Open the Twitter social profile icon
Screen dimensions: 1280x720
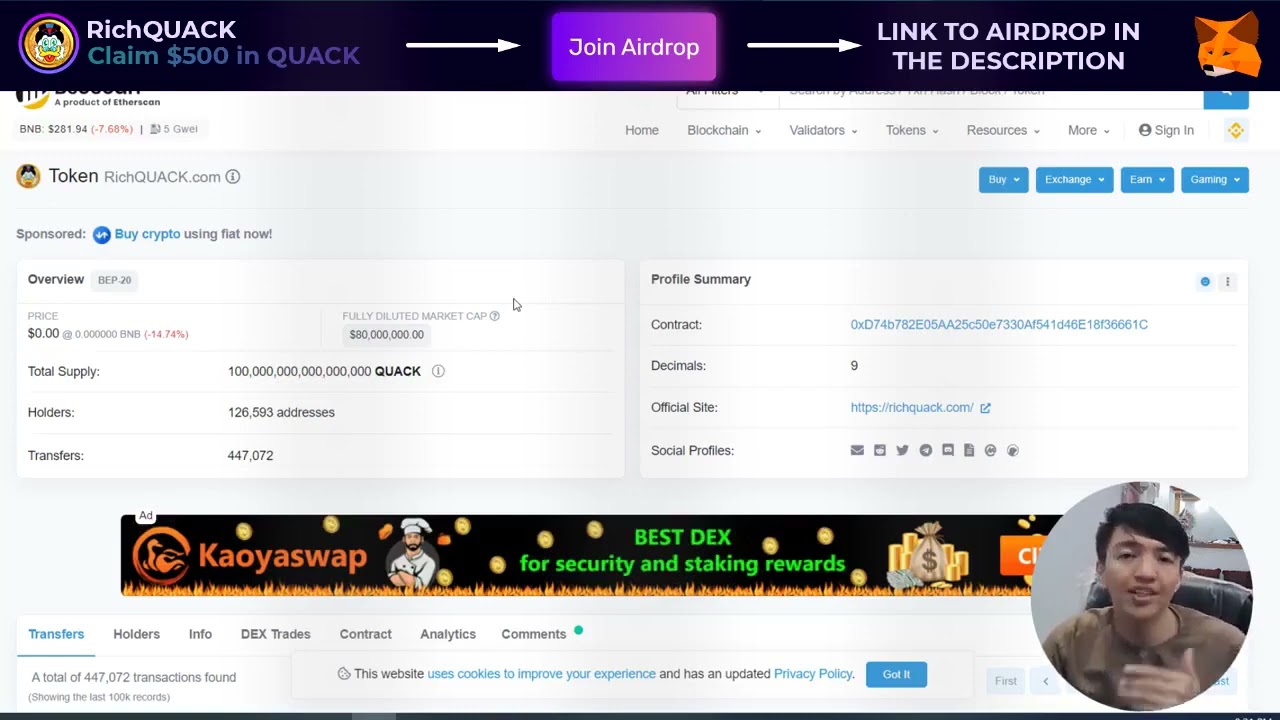pyautogui.click(x=902, y=450)
